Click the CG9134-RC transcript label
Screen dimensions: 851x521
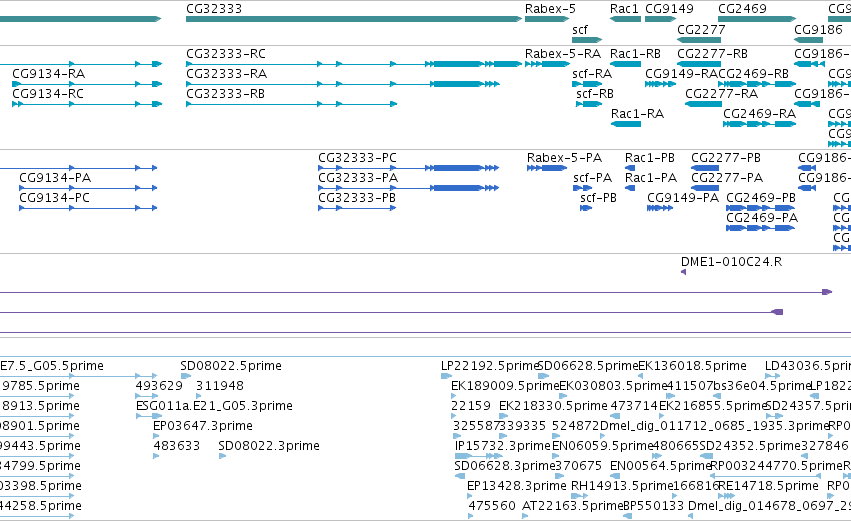click(48, 94)
